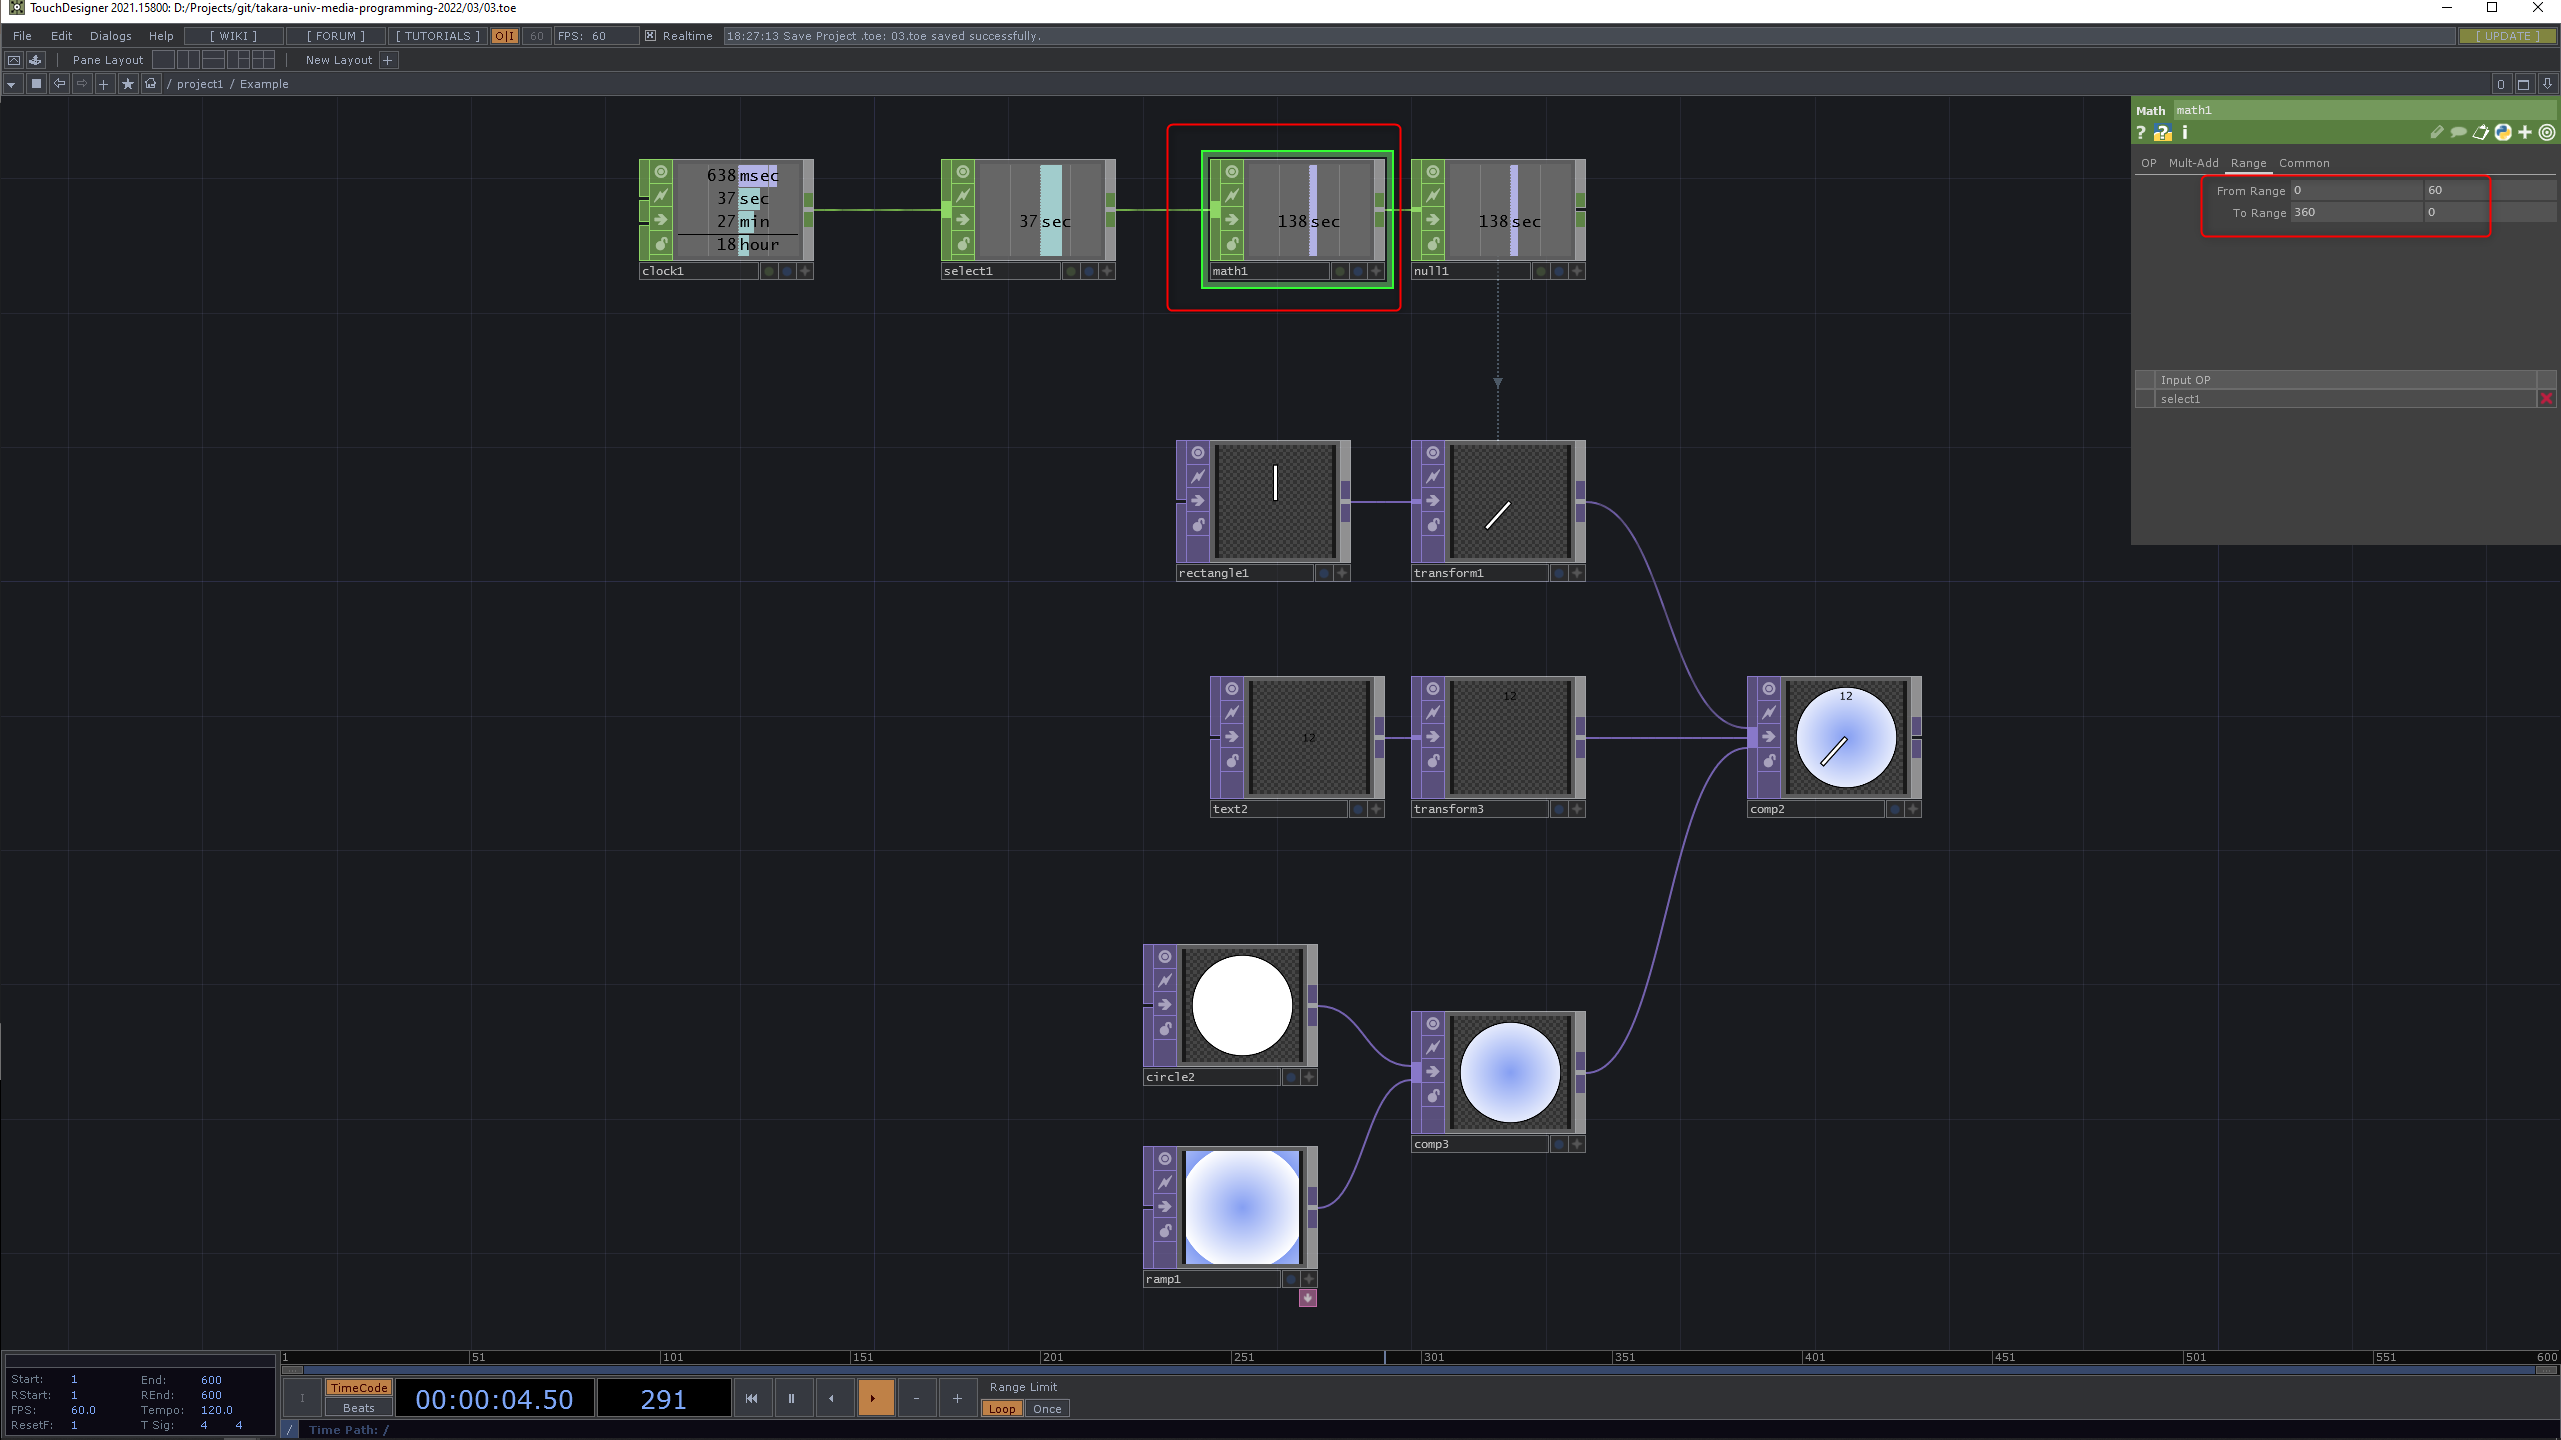Click the home network icon in path bar

tap(150, 84)
